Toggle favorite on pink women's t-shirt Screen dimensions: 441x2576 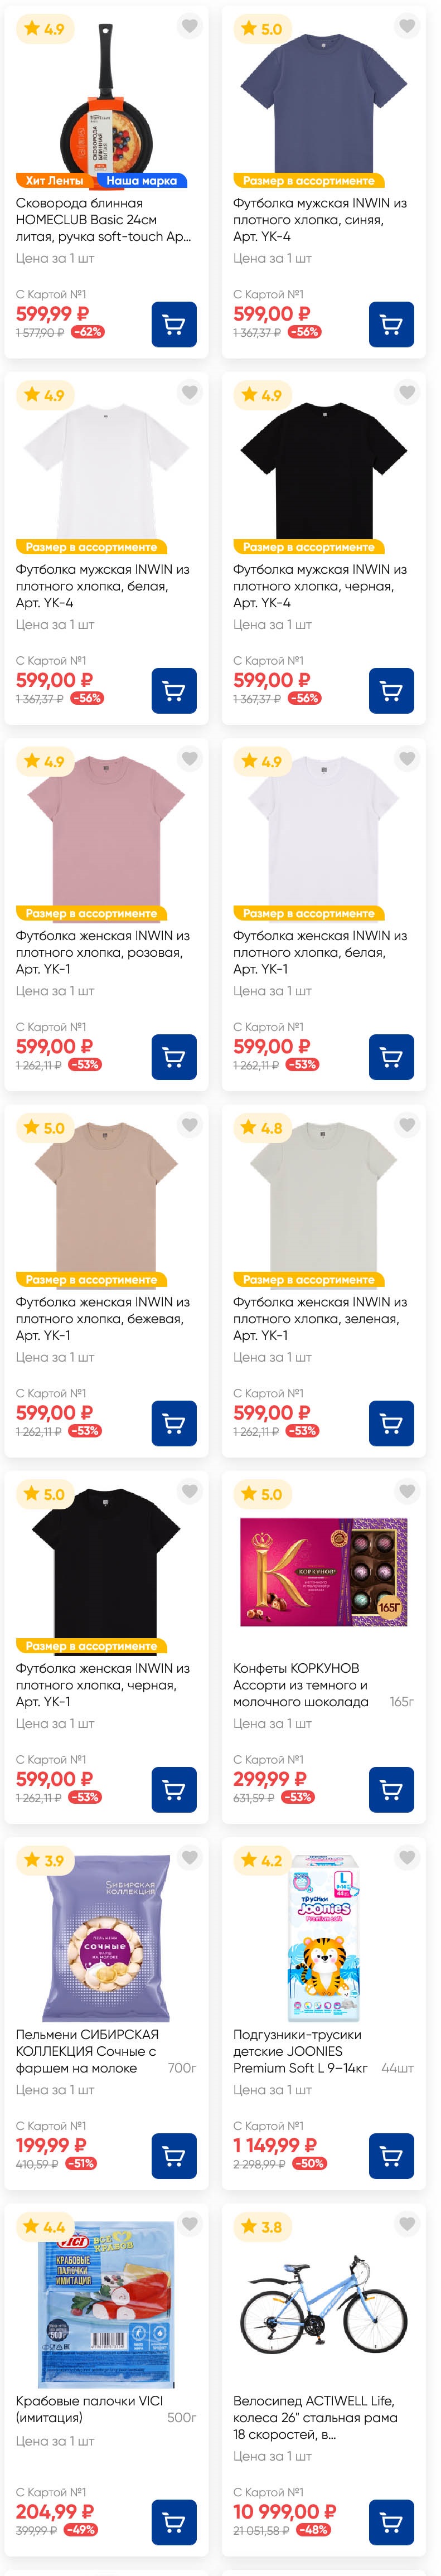click(x=189, y=759)
